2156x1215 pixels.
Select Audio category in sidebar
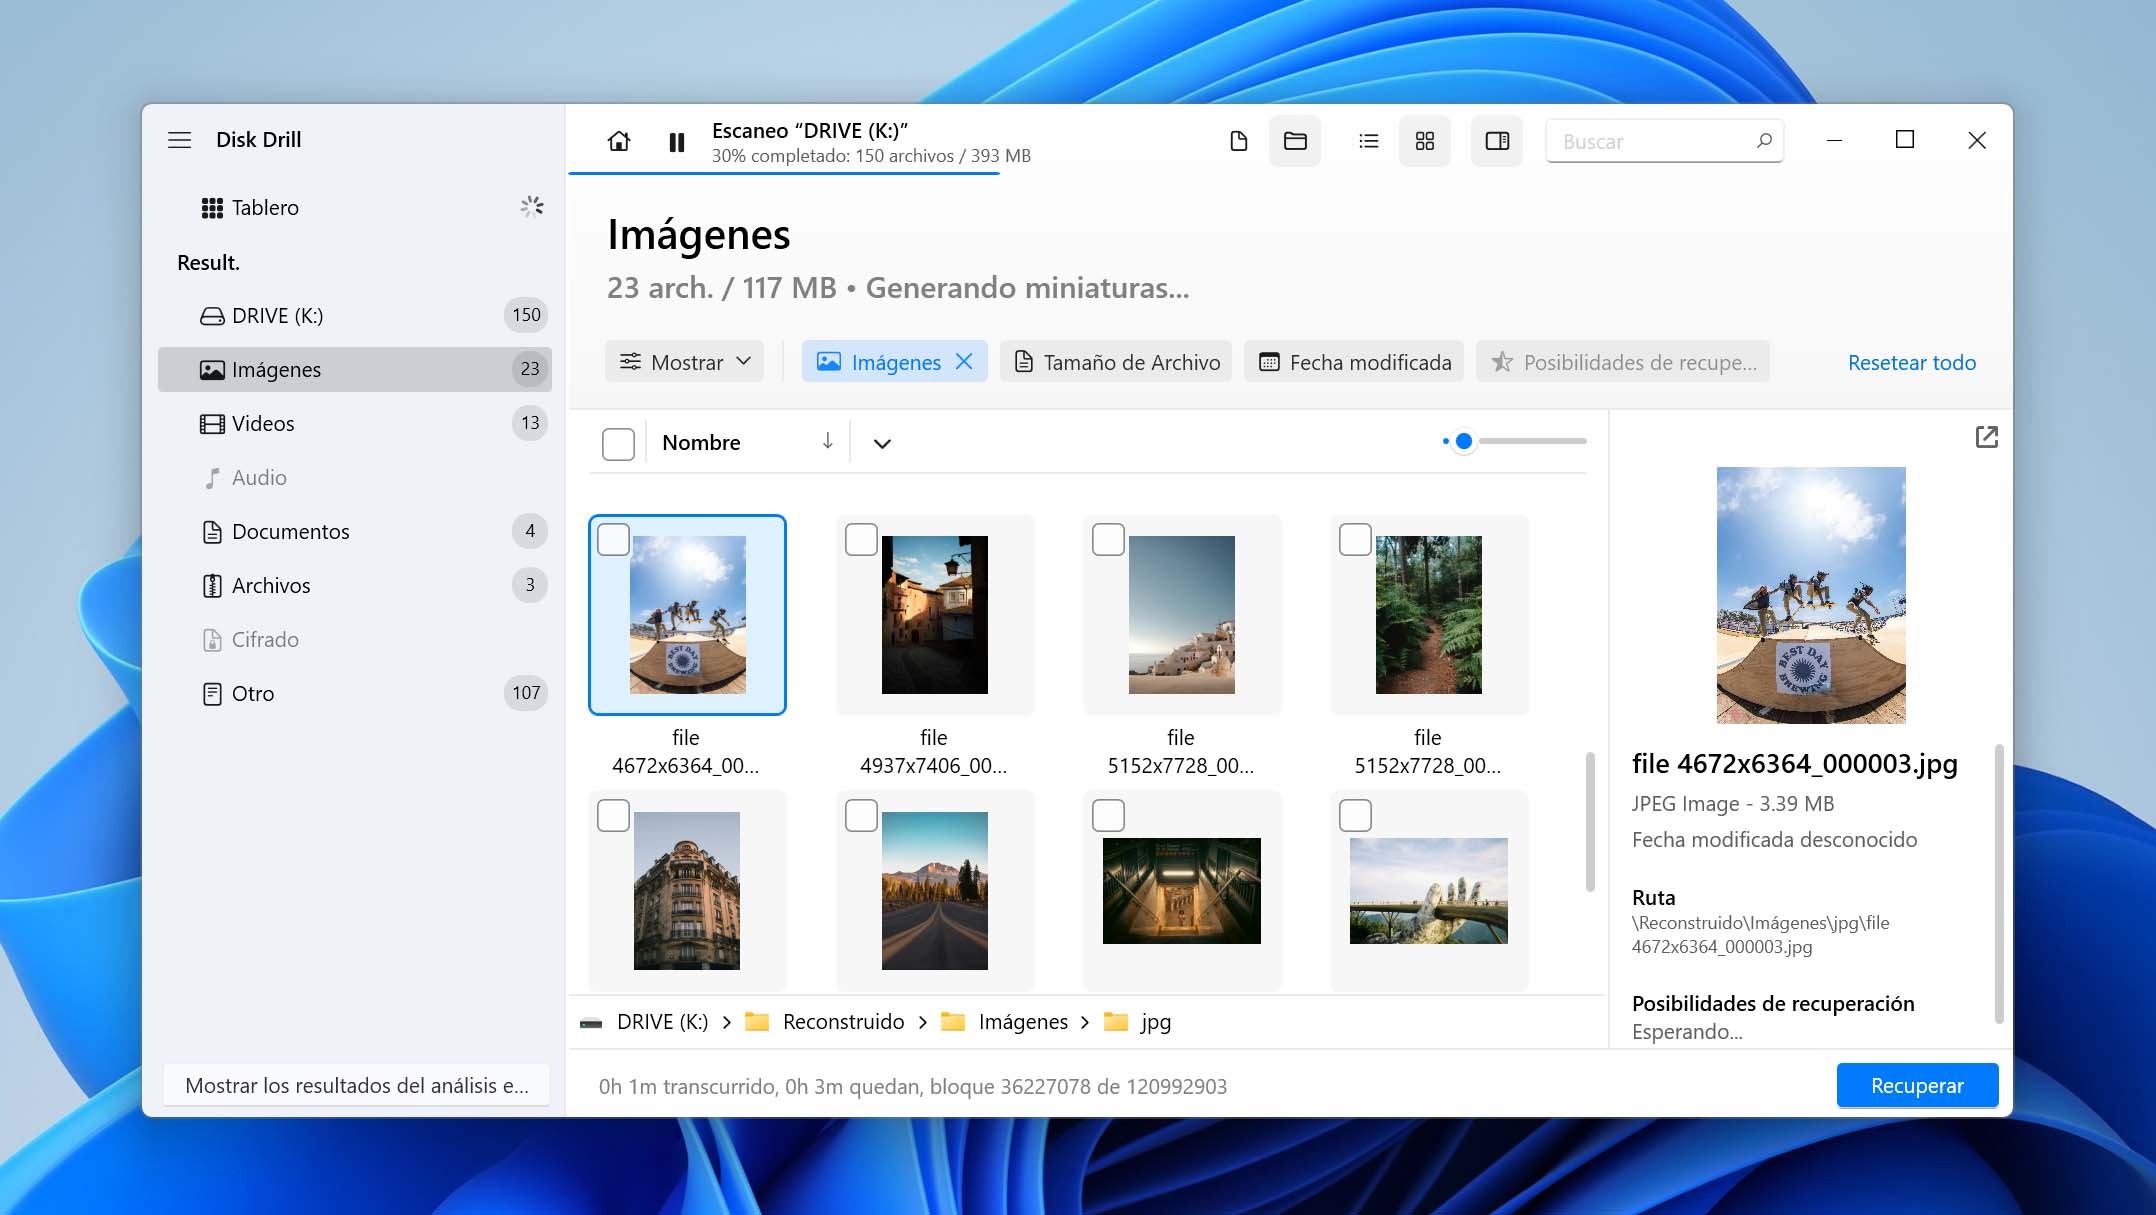tap(354, 478)
